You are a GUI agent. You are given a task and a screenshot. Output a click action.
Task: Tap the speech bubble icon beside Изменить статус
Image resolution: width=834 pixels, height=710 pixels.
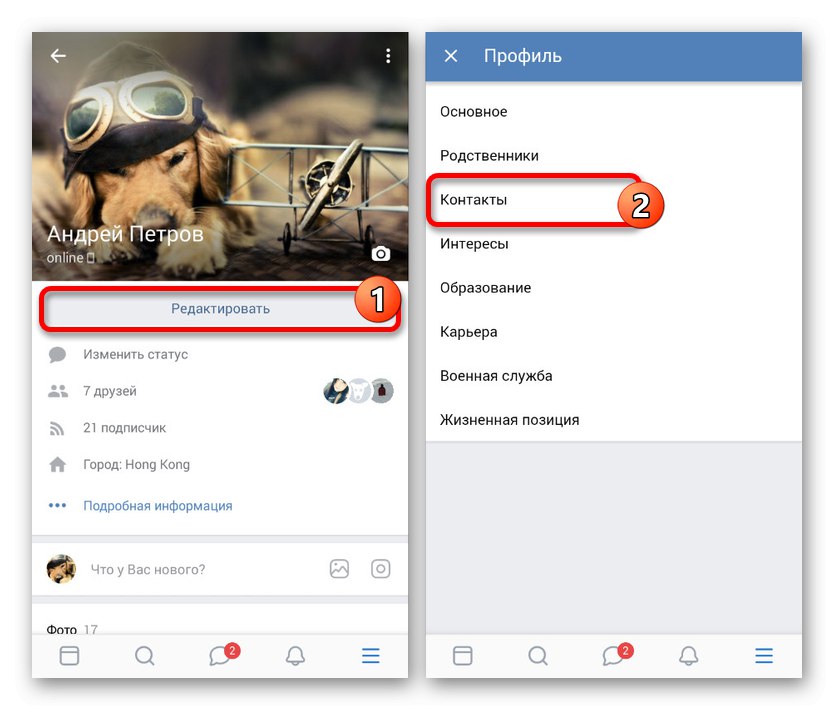click(57, 355)
